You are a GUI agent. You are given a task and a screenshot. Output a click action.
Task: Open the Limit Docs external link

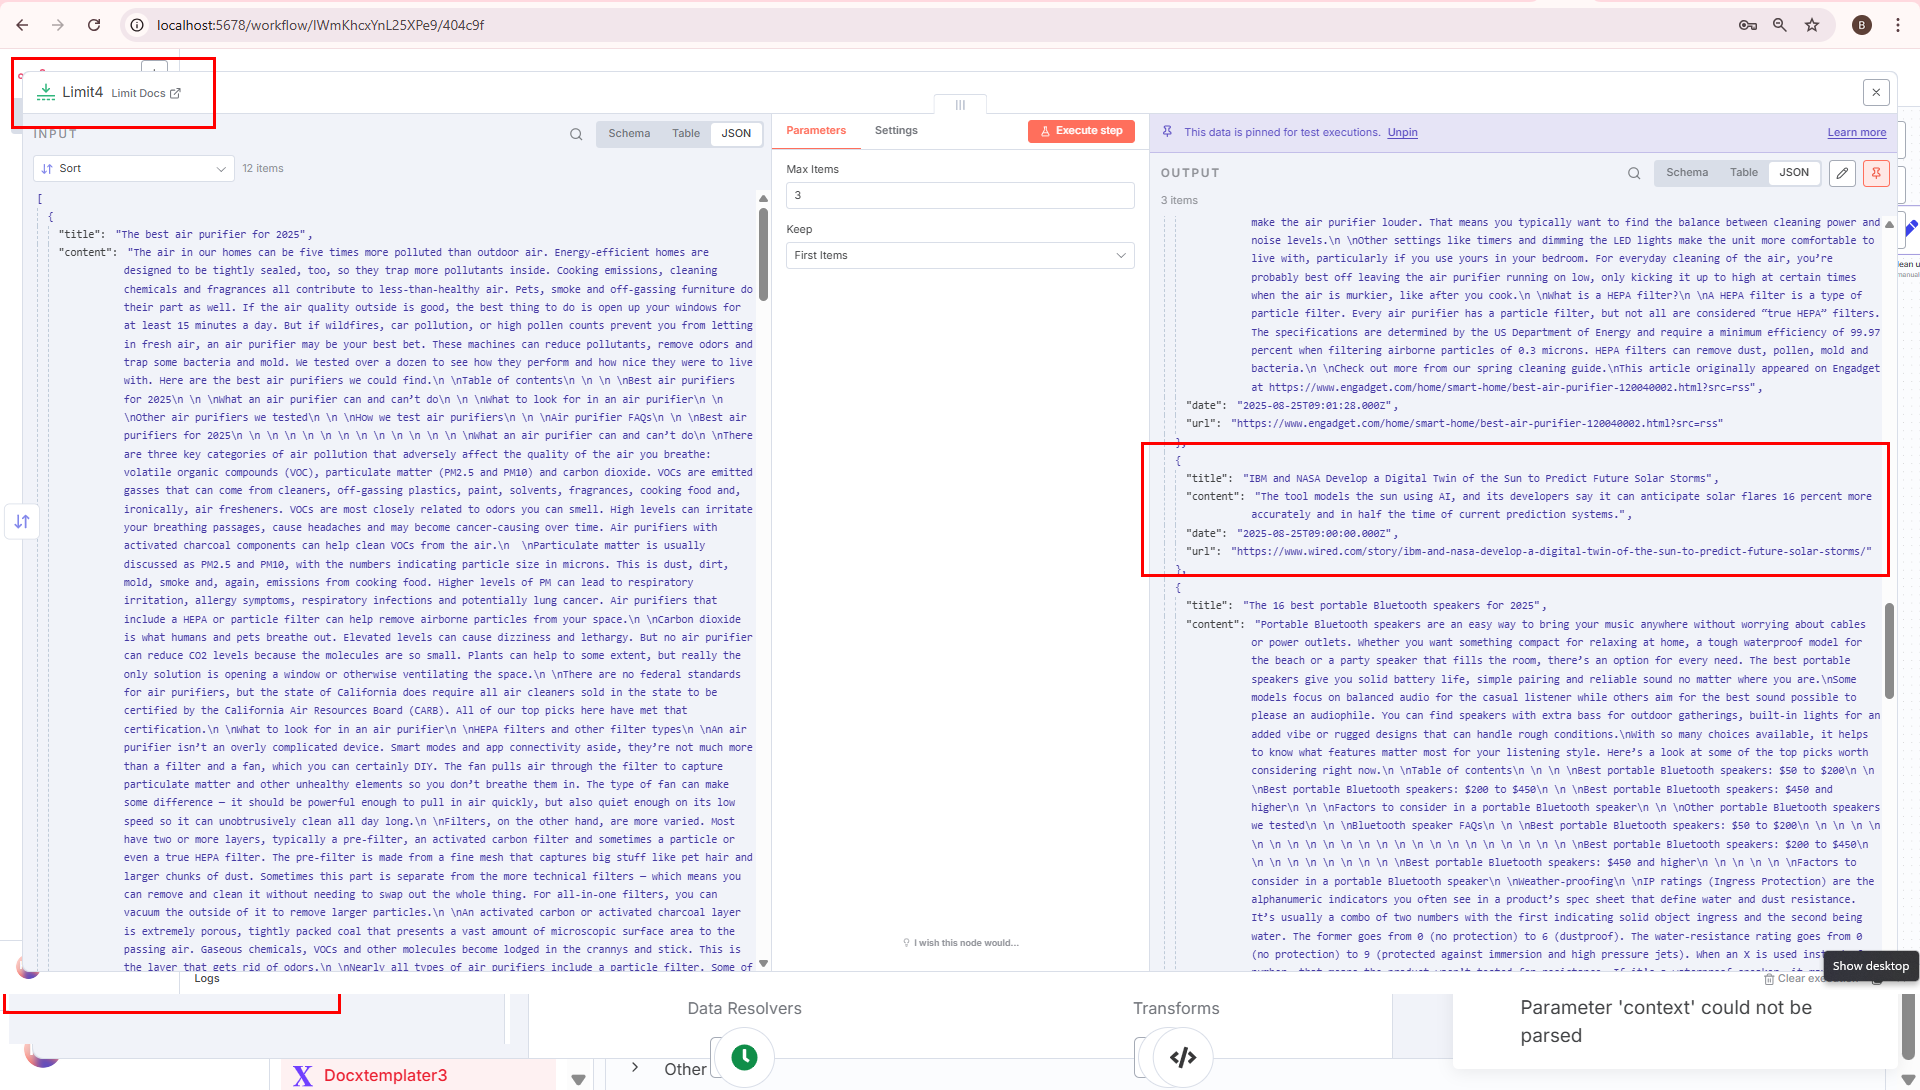point(146,93)
